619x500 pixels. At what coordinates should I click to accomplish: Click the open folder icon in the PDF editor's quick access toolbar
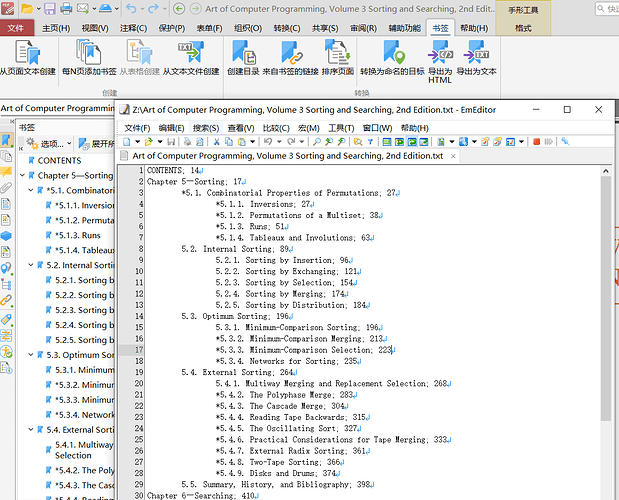27,8
